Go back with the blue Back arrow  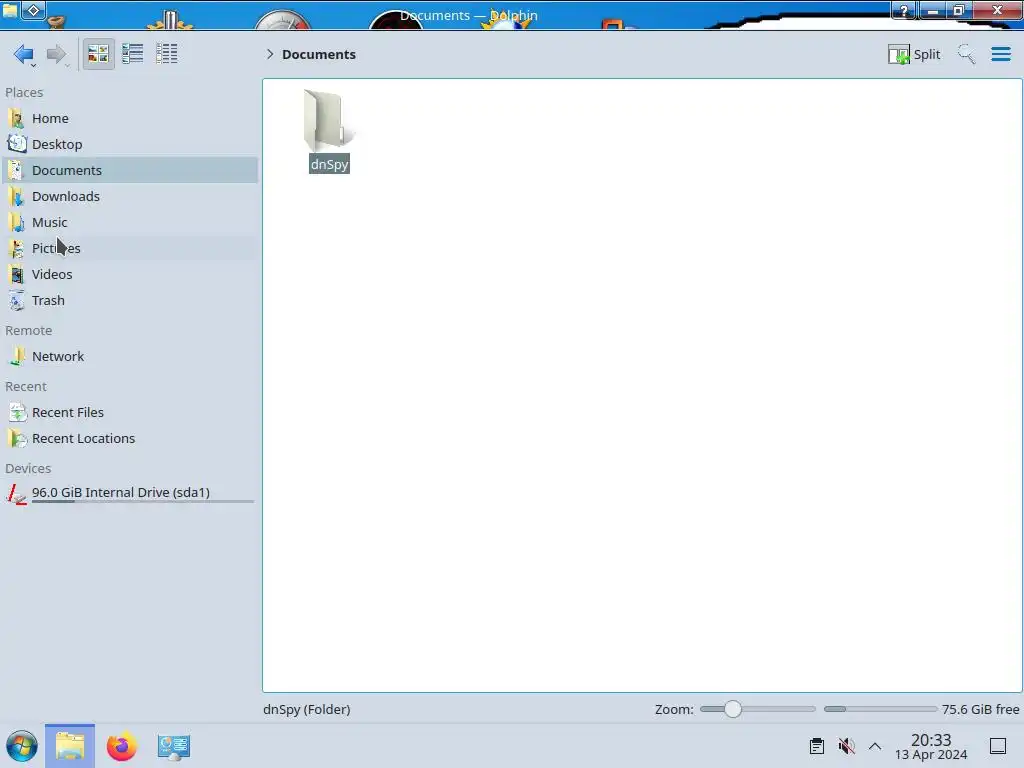pos(24,54)
